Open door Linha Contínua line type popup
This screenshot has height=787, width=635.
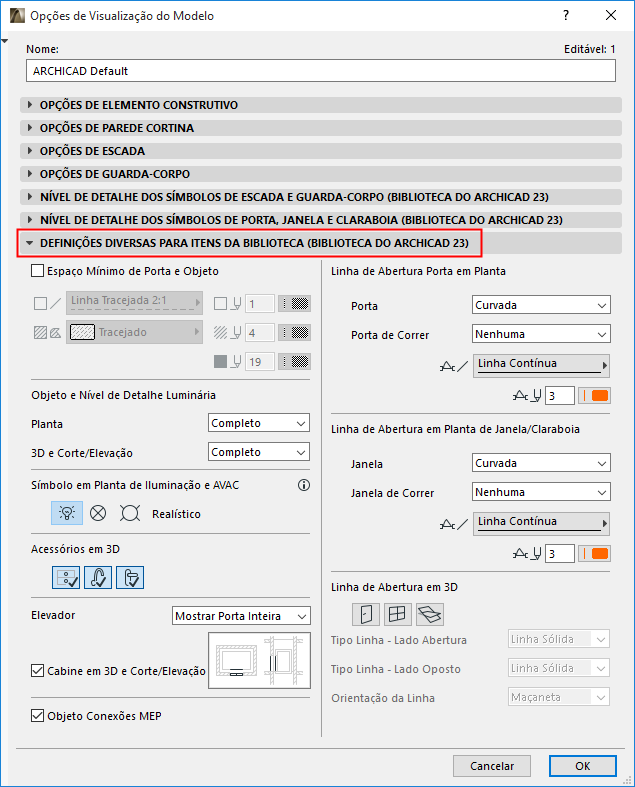coord(541,365)
